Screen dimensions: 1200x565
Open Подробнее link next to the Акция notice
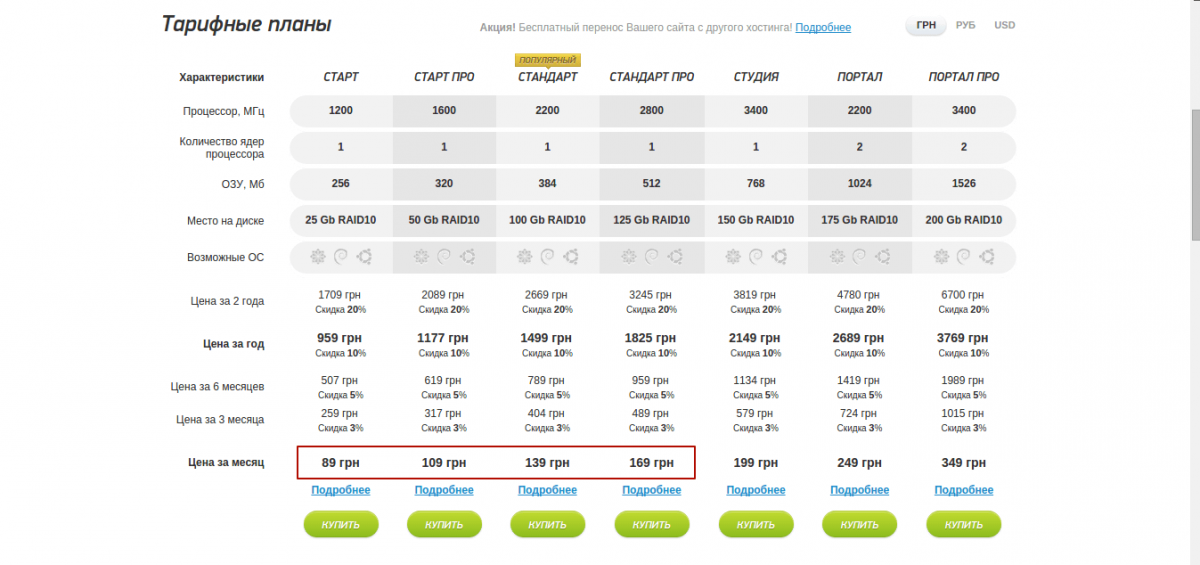823,27
